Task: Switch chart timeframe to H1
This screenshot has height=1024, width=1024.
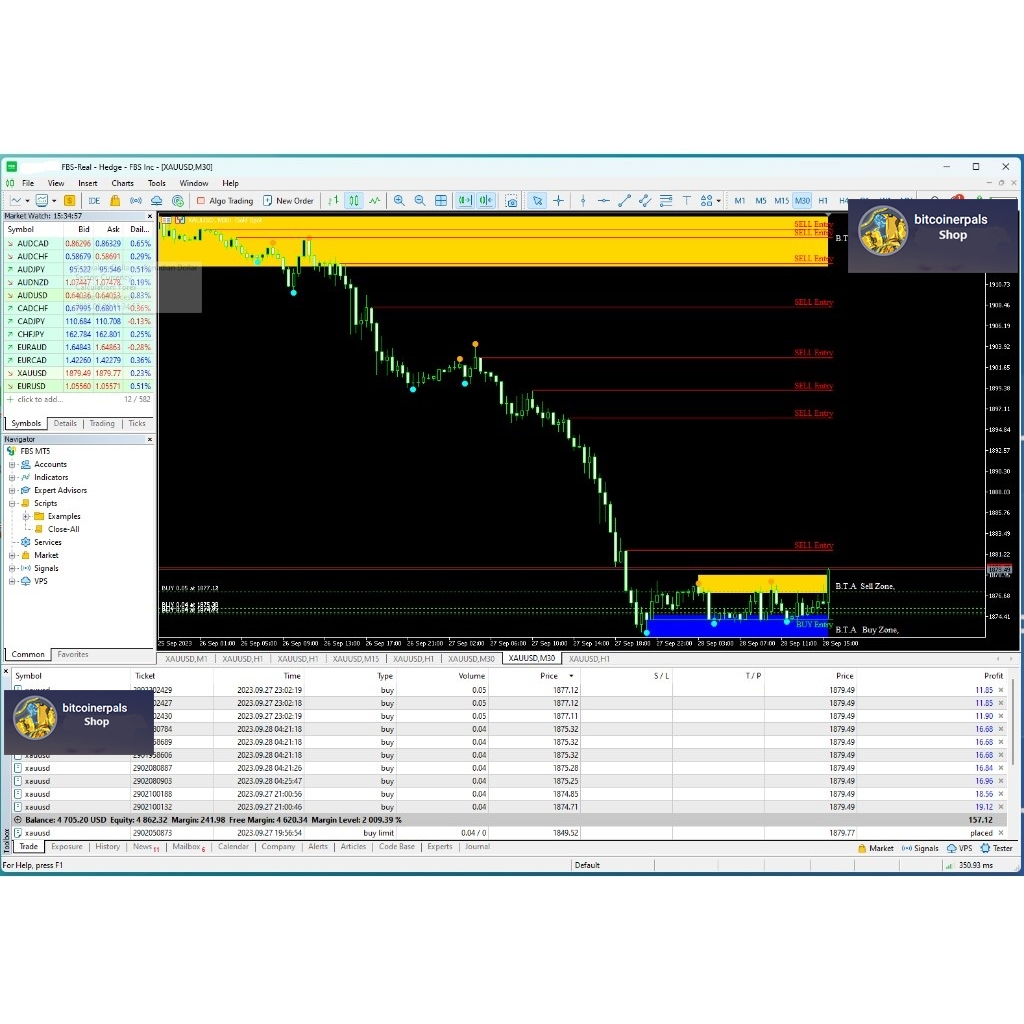Action: 823,201
